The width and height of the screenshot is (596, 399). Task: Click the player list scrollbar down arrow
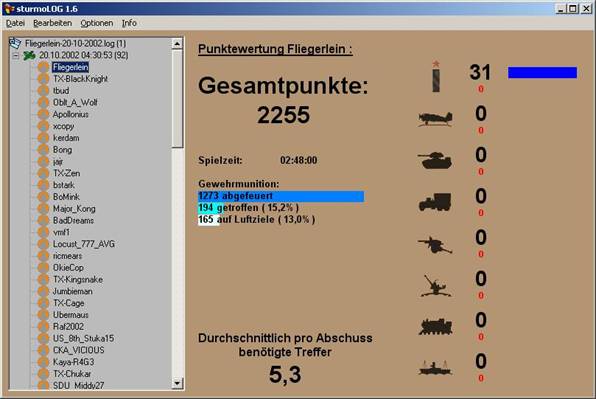tap(177, 383)
